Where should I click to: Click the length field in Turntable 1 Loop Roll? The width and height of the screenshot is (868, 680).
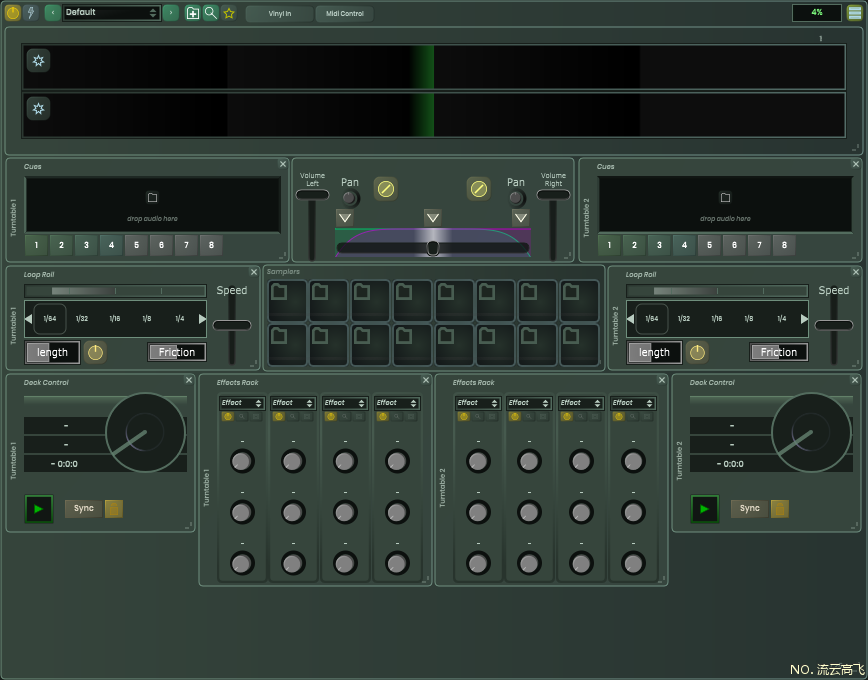[53, 353]
